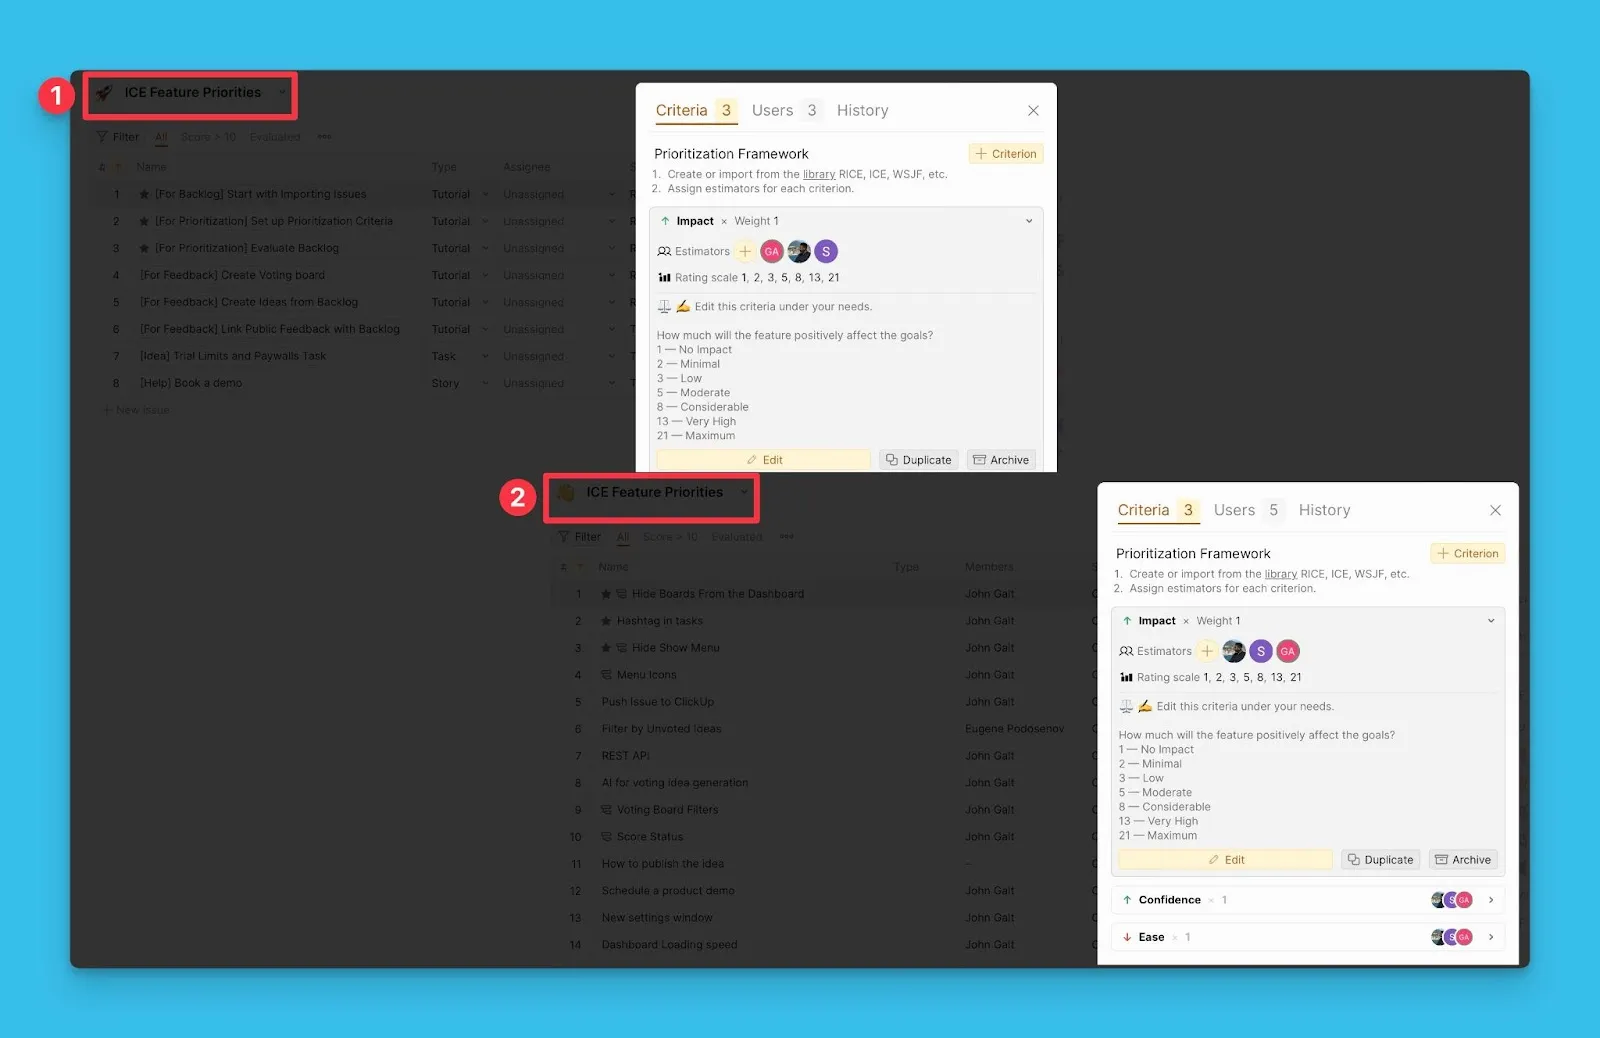The width and height of the screenshot is (1600, 1038).
Task: Click estimator avatars on the Confidence row
Action: click(1451, 900)
